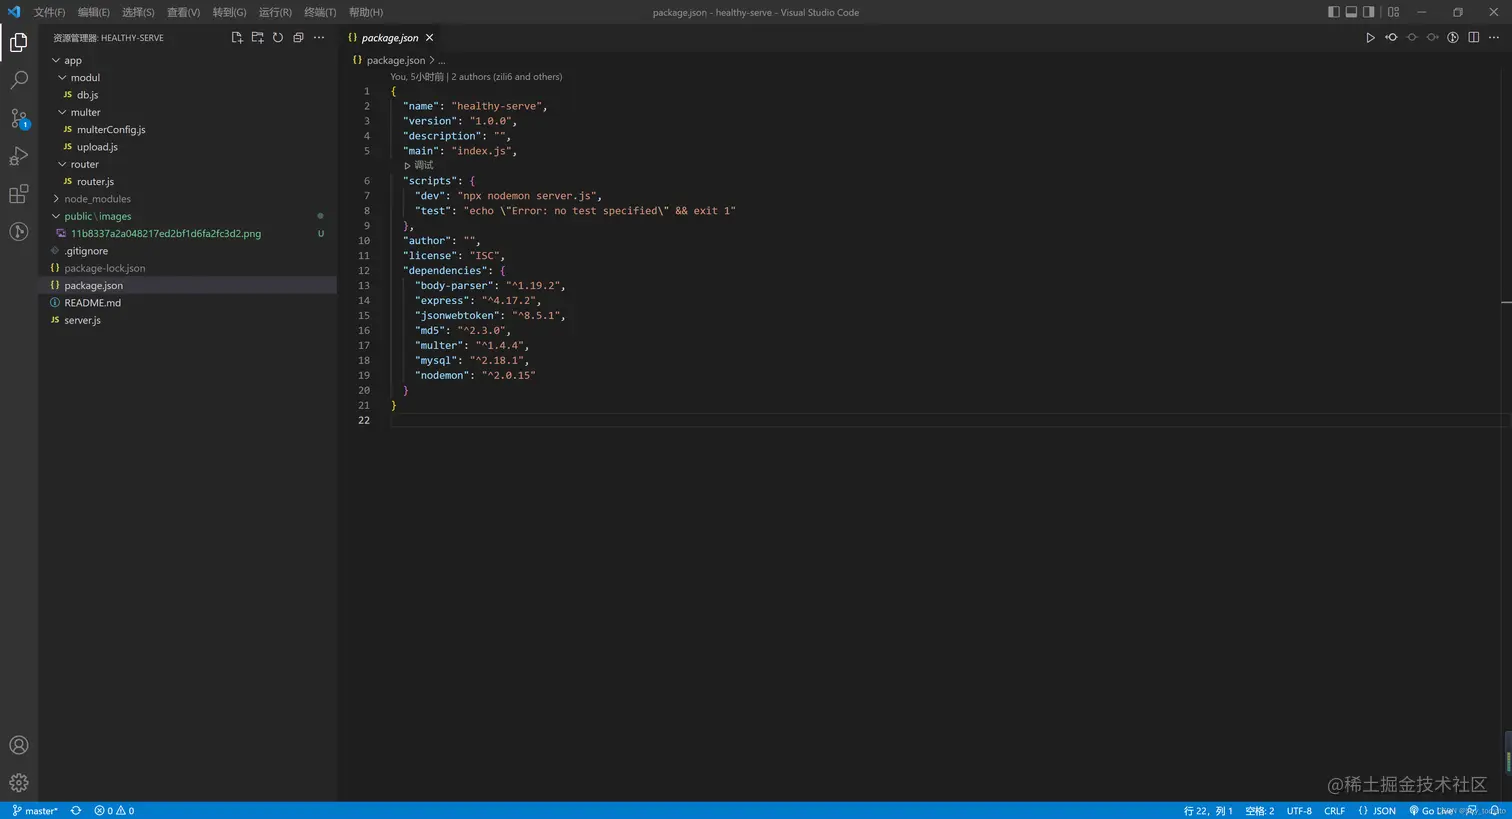Change indentation 空格: 2
This screenshot has width=1512, height=819.
(x=1260, y=811)
